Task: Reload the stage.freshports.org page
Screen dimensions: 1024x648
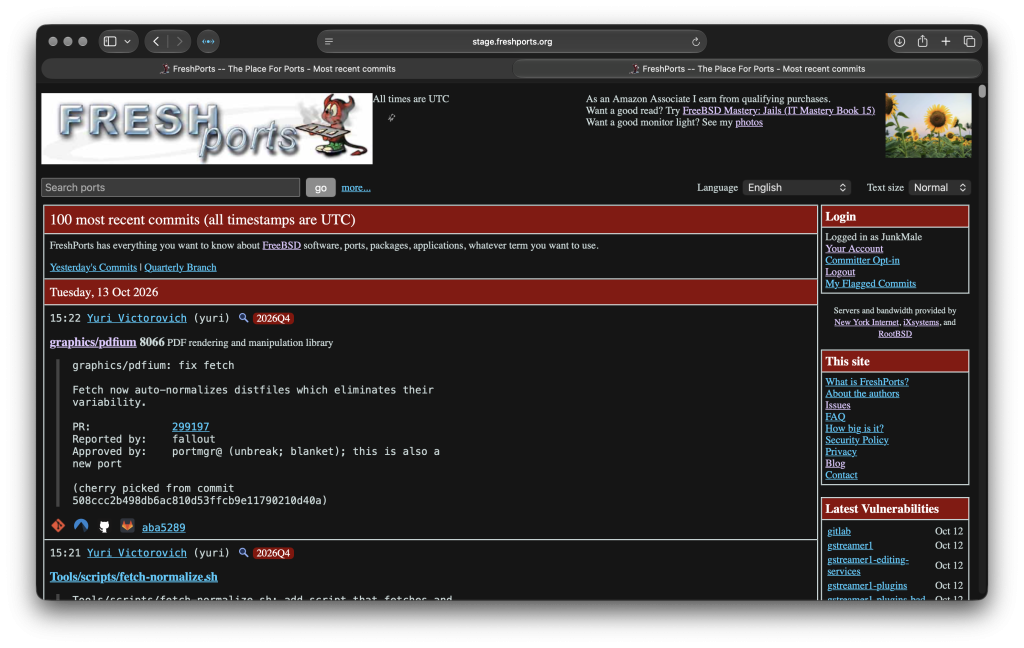Action: click(x=696, y=41)
